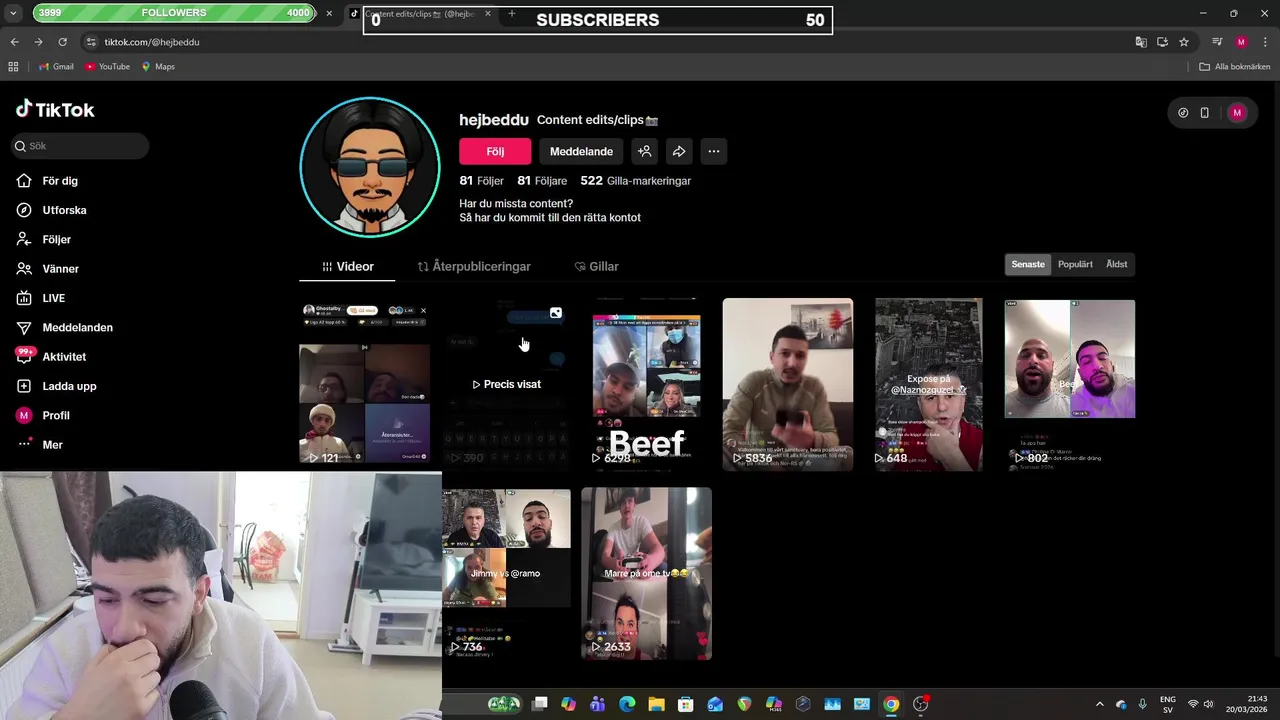The height and width of the screenshot is (720, 1280).
Task: Open the YouTube bookmark
Action: click(107, 66)
